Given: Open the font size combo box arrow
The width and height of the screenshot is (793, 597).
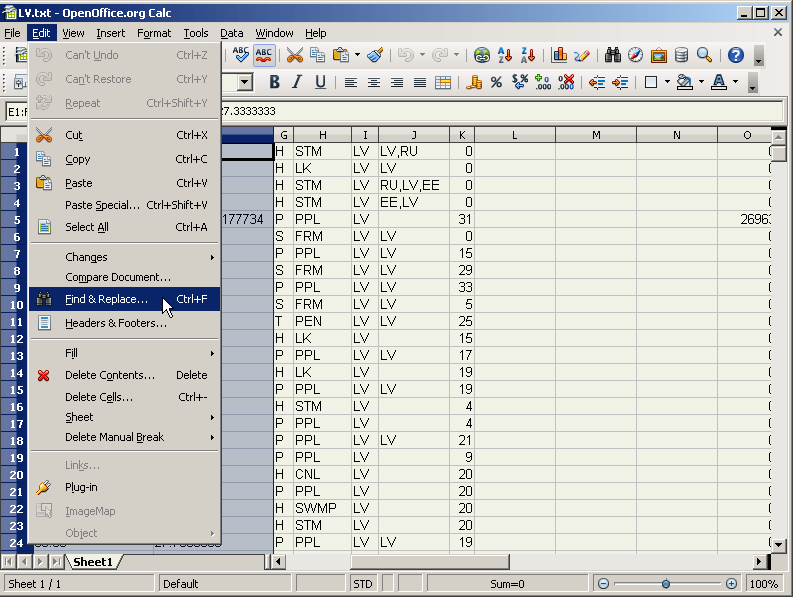Looking at the screenshot, I should 245,82.
